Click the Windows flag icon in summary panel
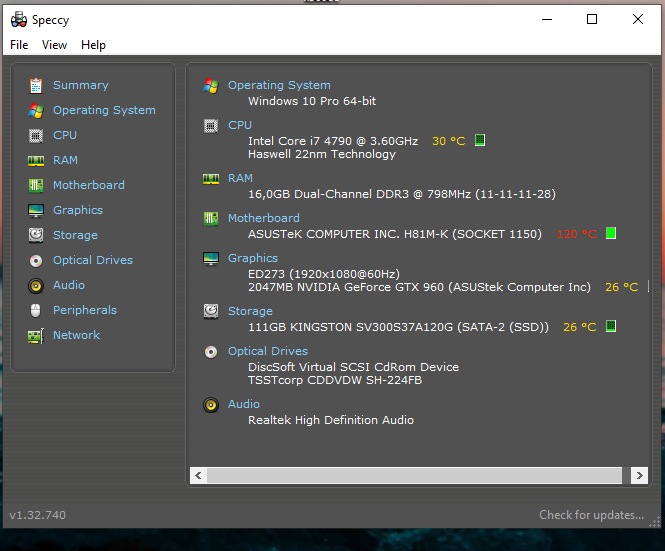Image resolution: width=665 pixels, height=551 pixels. click(x=211, y=86)
